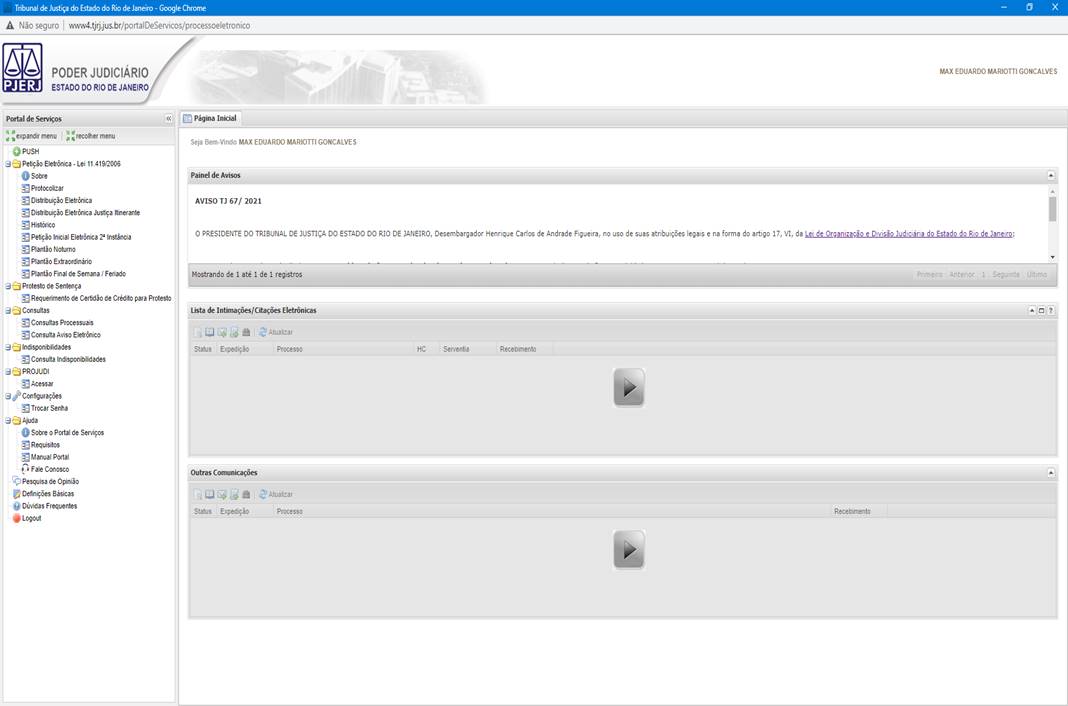Screen dimensions: 1068x706
Task: Collapse the Painel de Avisos panel
Action: pos(1051,175)
